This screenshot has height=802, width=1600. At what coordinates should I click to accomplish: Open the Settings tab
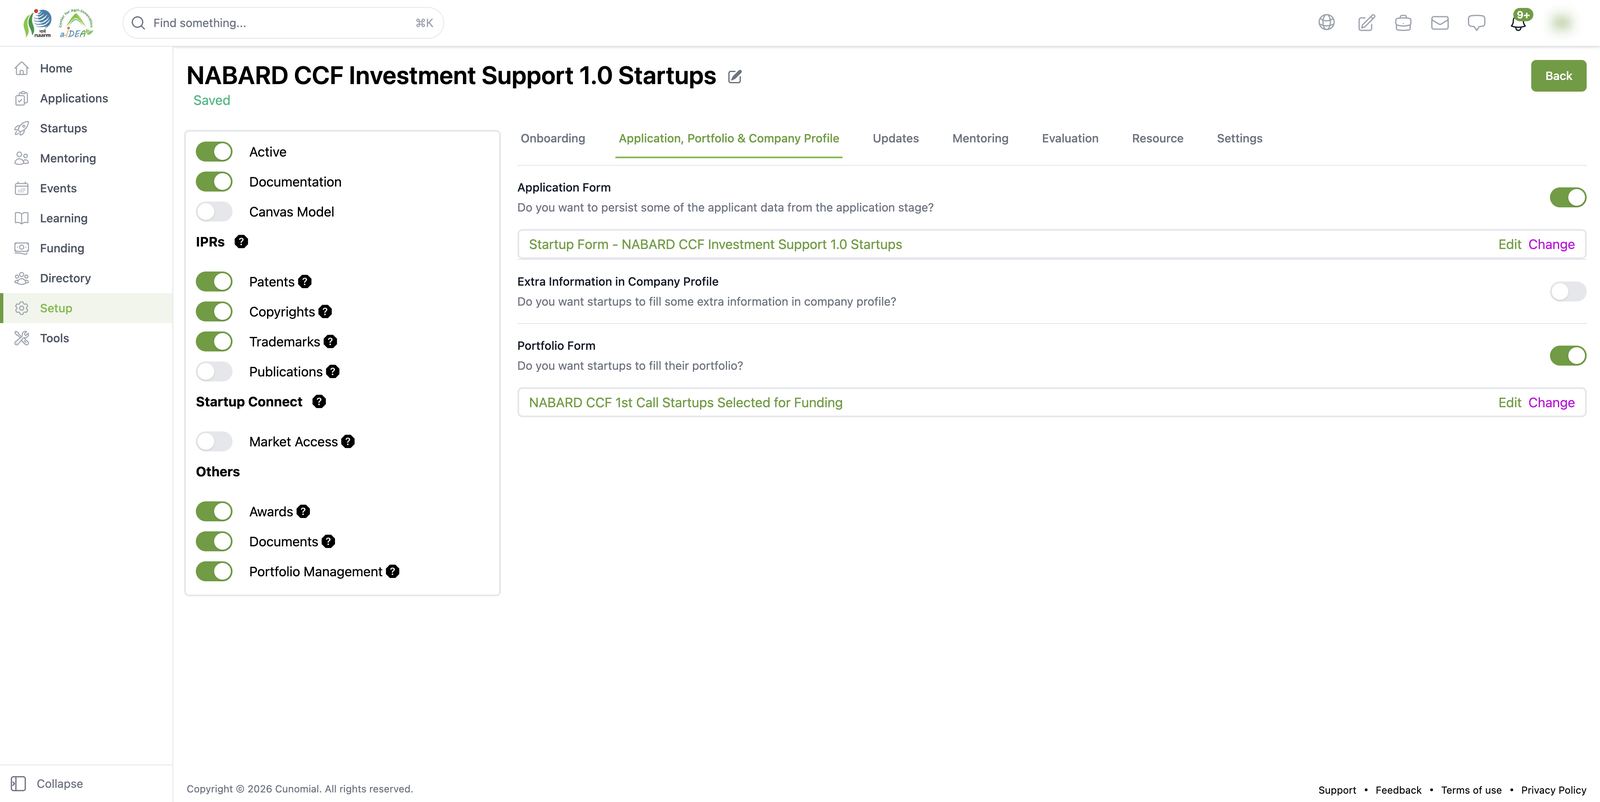click(1240, 139)
